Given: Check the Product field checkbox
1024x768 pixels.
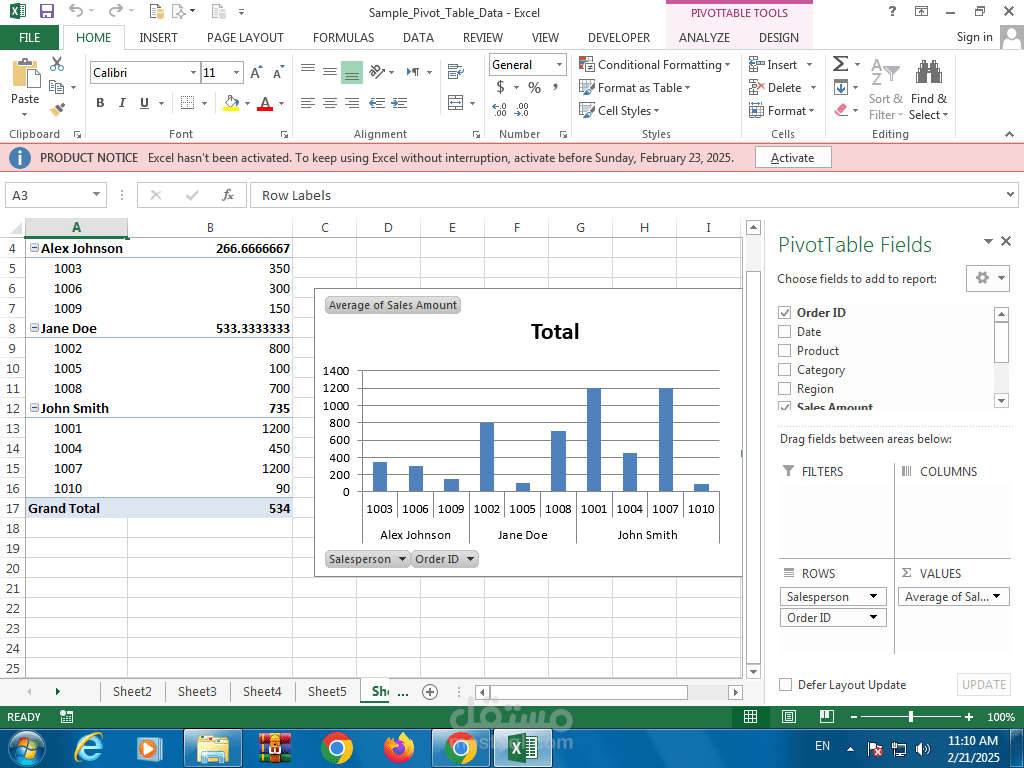Looking at the screenshot, I should tap(784, 350).
